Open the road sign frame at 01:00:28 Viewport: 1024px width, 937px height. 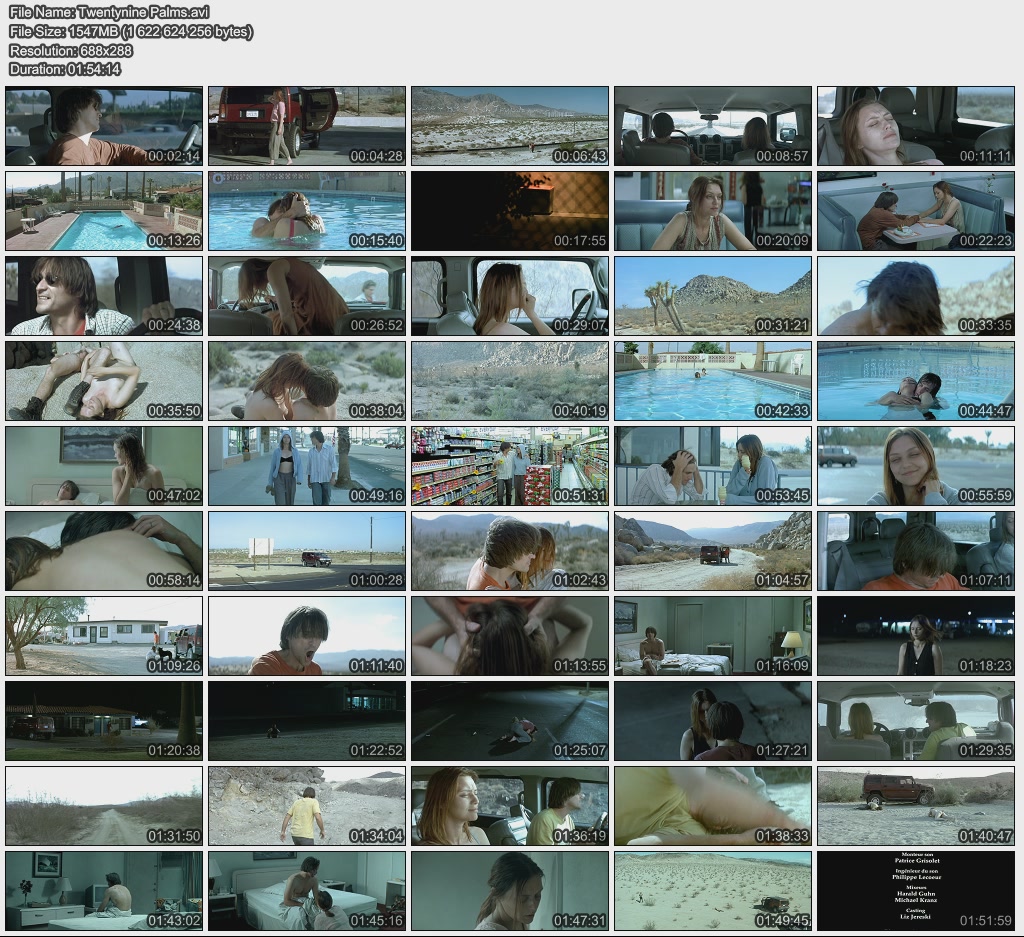(307, 551)
